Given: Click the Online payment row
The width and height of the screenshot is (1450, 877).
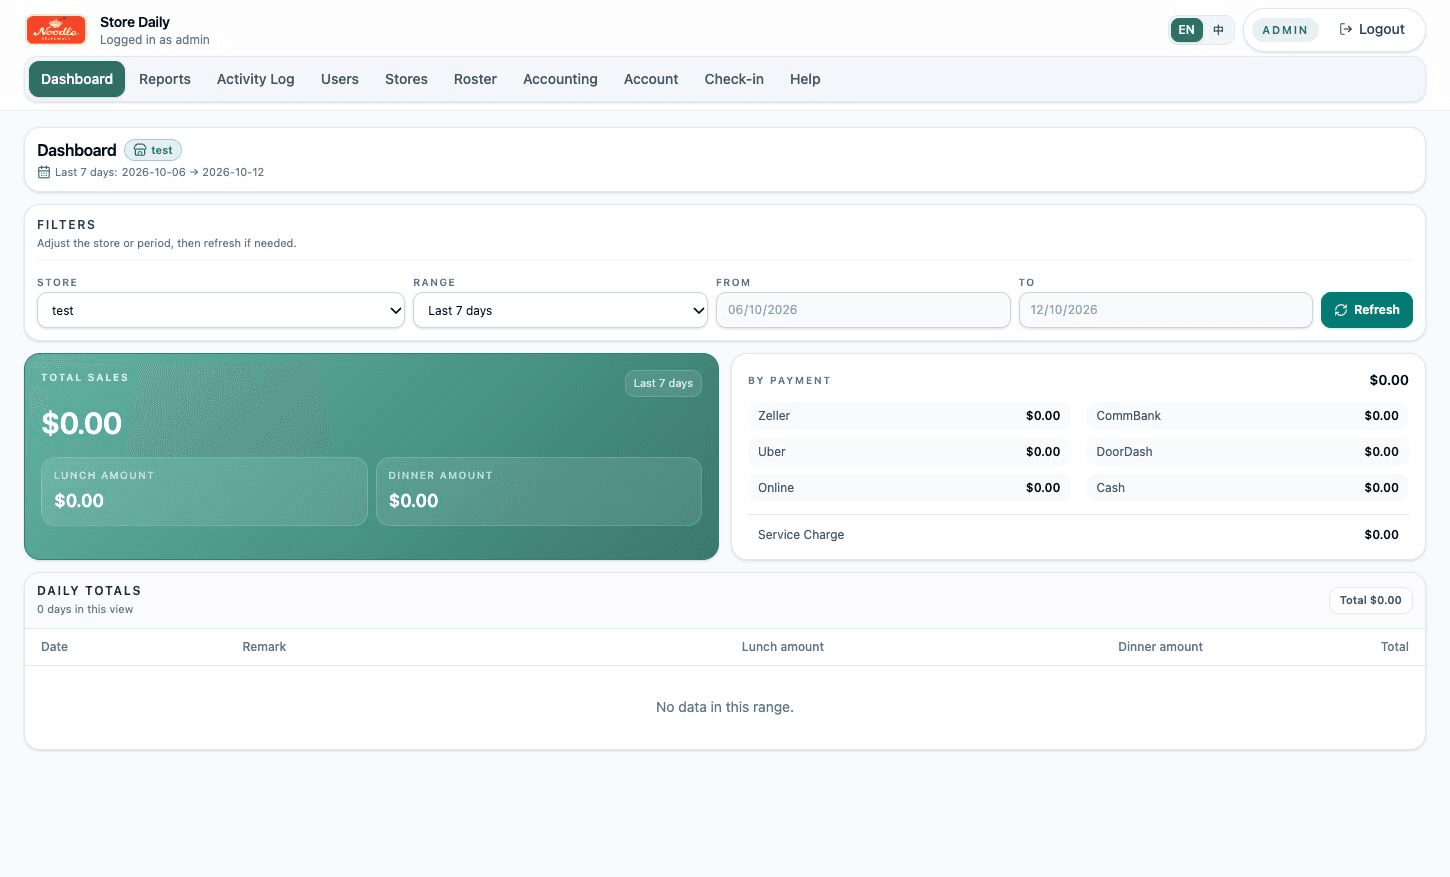Looking at the screenshot, I should click(x=909, y=488).
